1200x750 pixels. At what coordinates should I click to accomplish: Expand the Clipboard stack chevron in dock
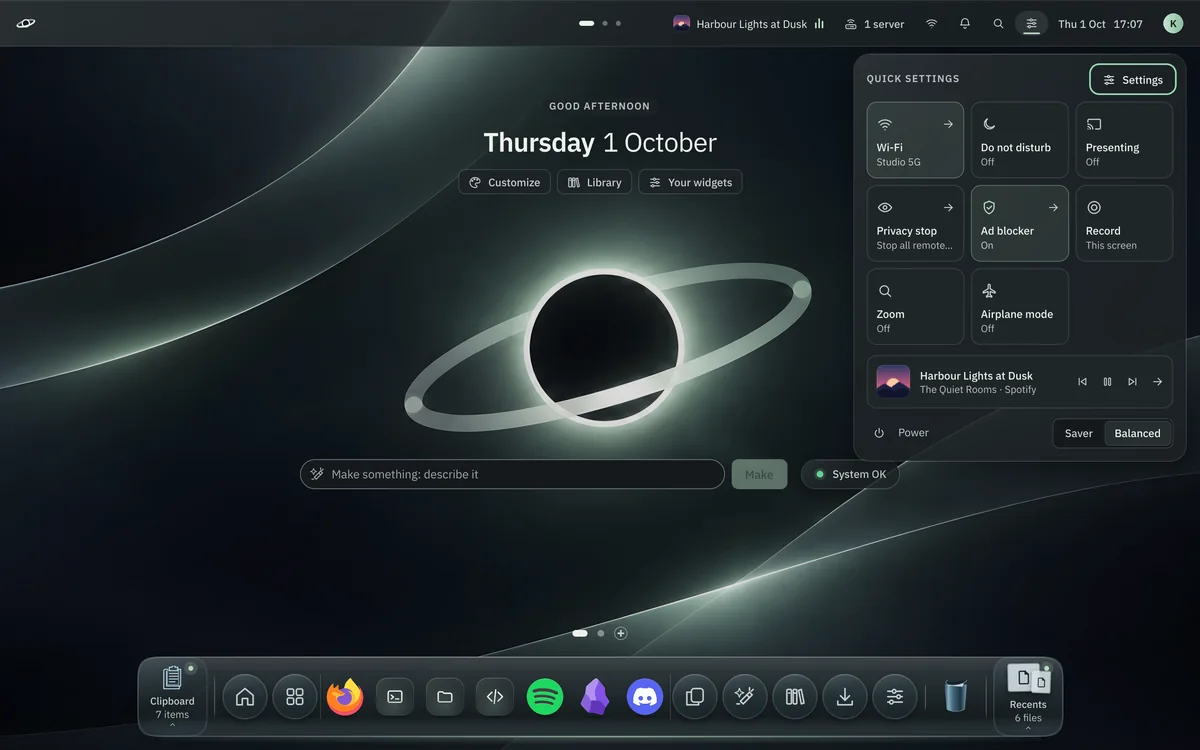coord(172,726)
